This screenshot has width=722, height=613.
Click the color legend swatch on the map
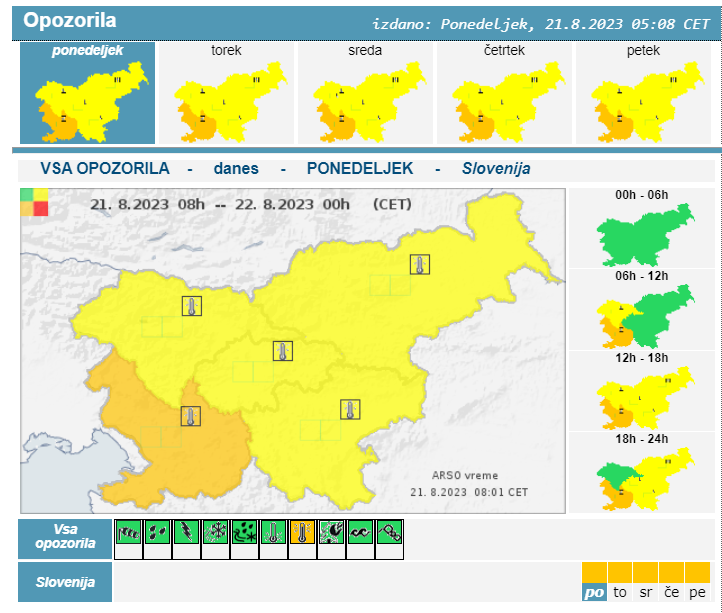coord(33,201)
